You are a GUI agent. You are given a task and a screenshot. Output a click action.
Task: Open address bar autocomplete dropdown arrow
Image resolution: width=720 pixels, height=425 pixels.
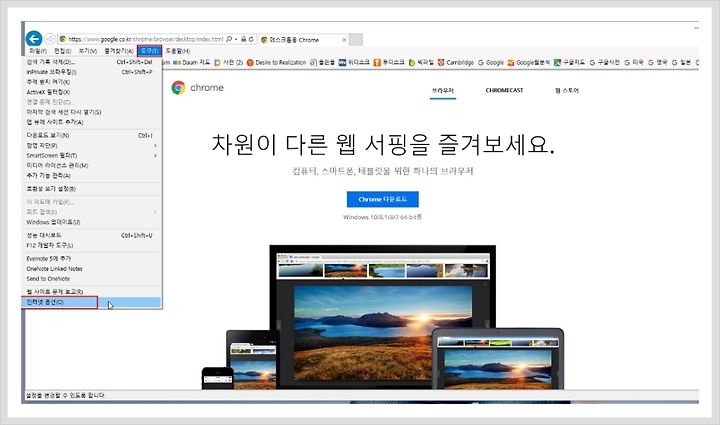[236, 39]
